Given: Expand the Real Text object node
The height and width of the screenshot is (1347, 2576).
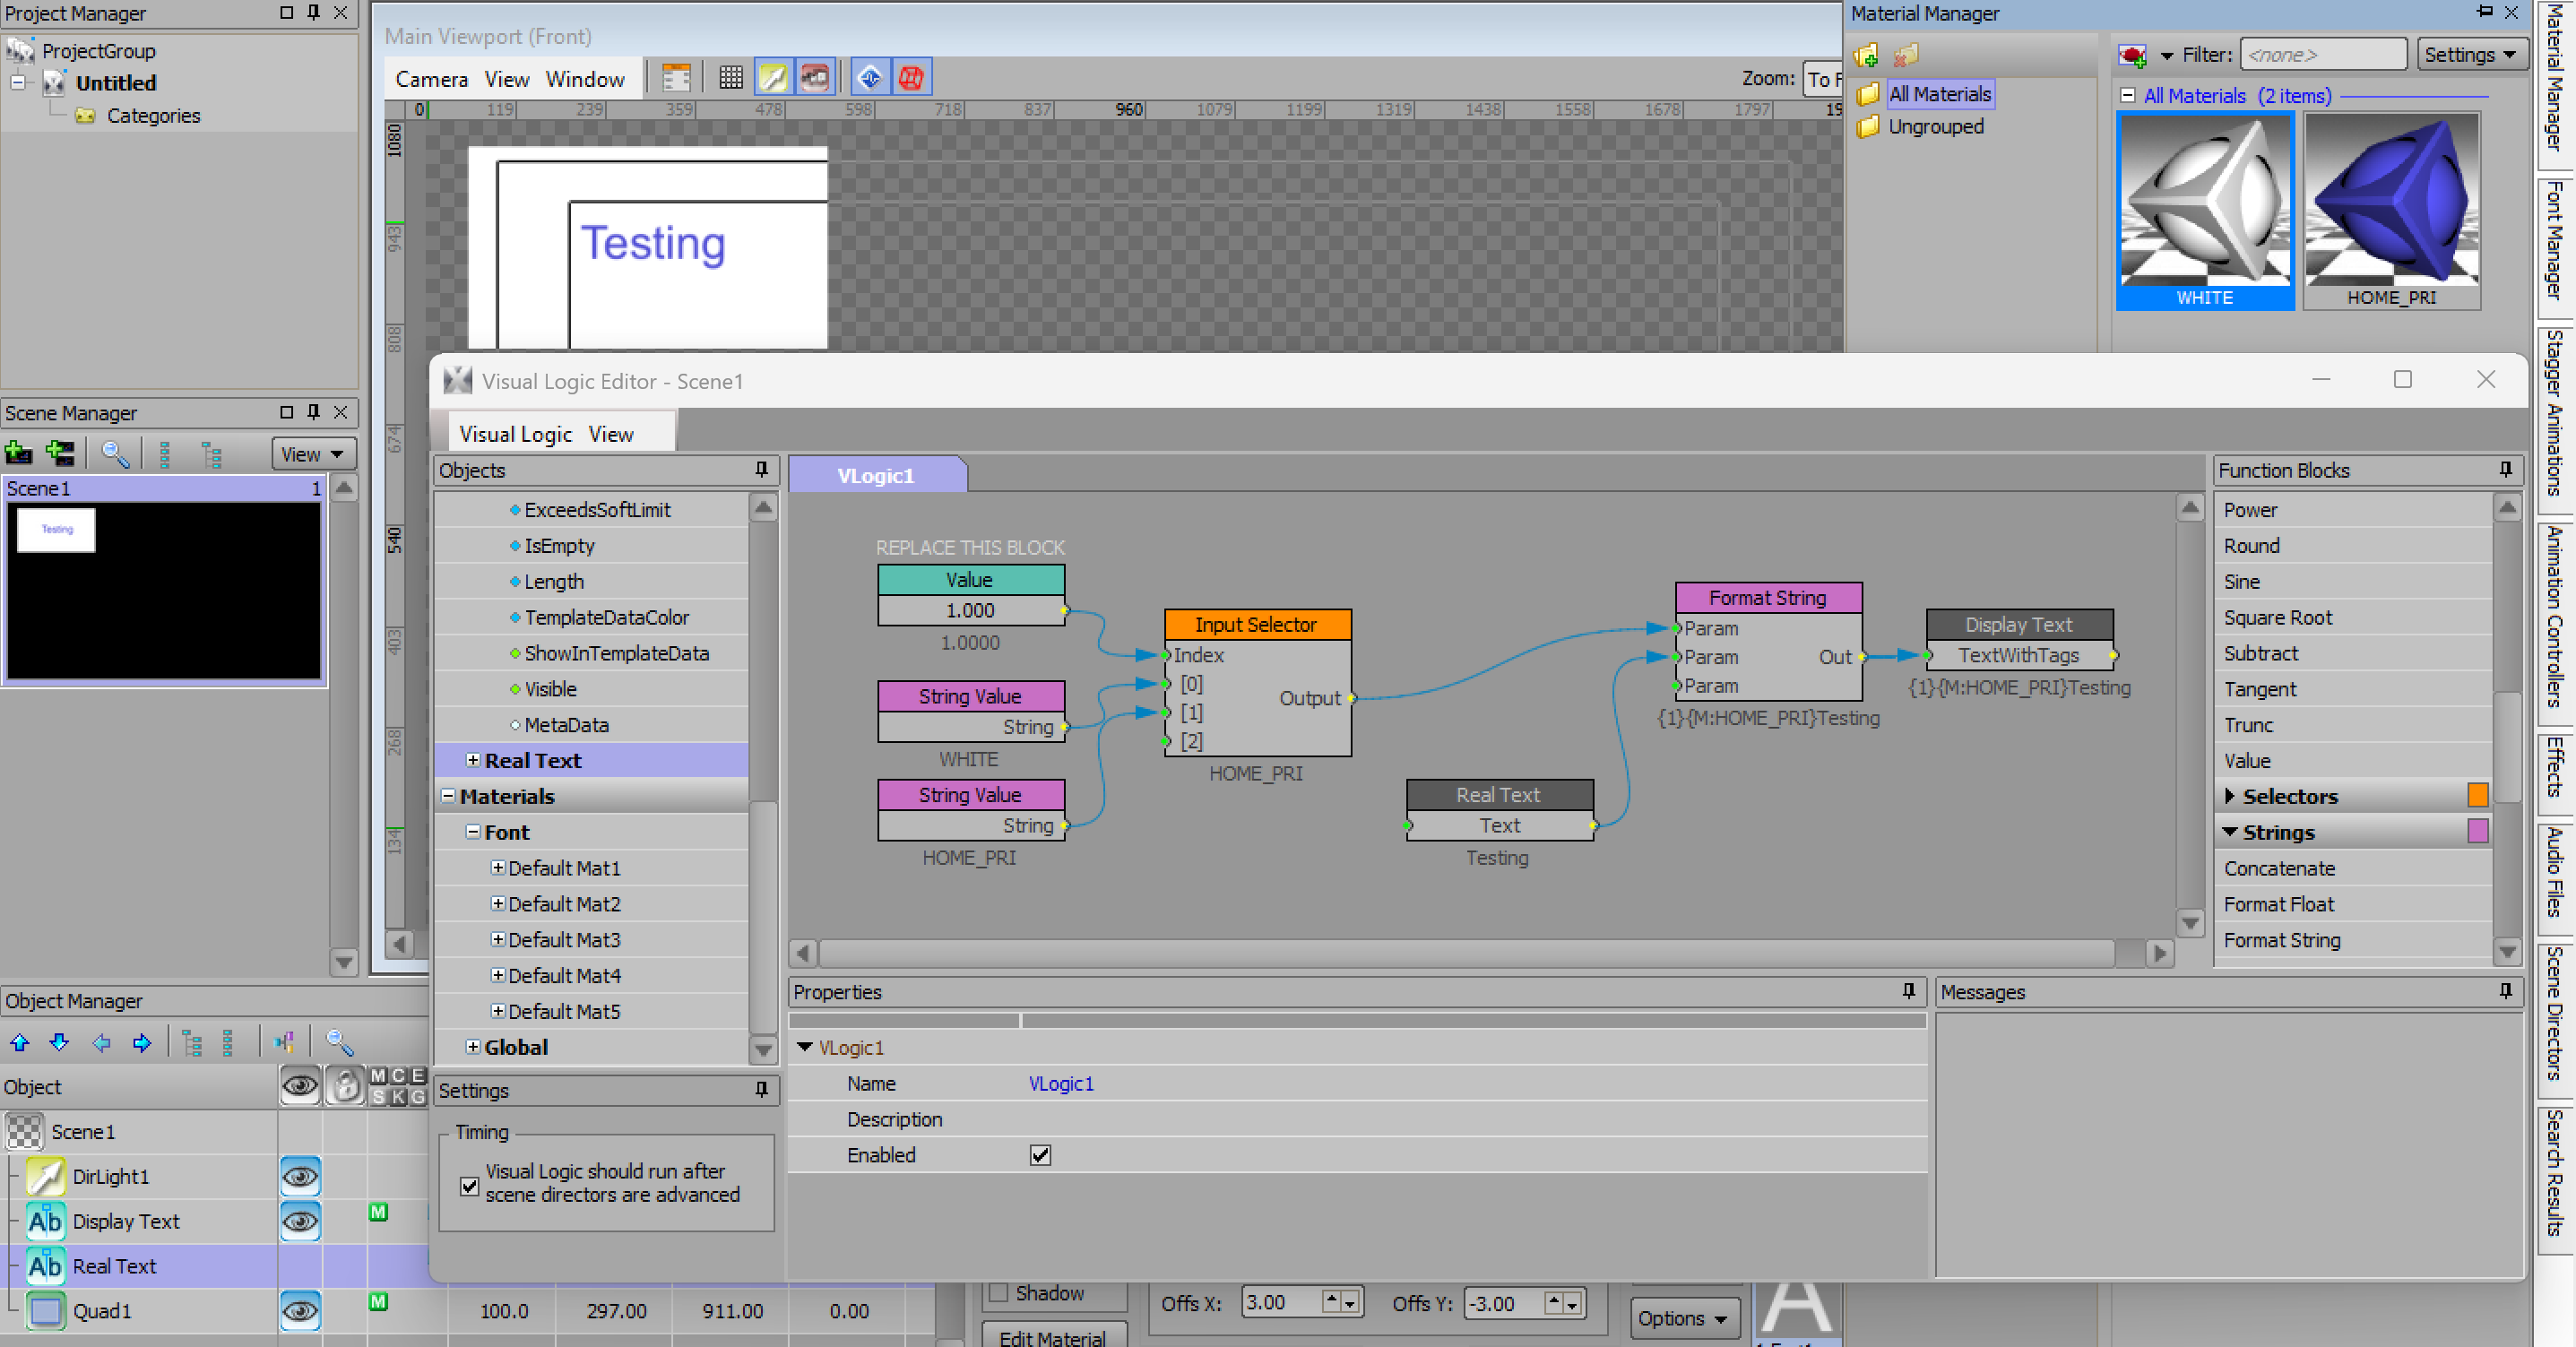Looking at the screenshot, I should click(x=472, y=760).
